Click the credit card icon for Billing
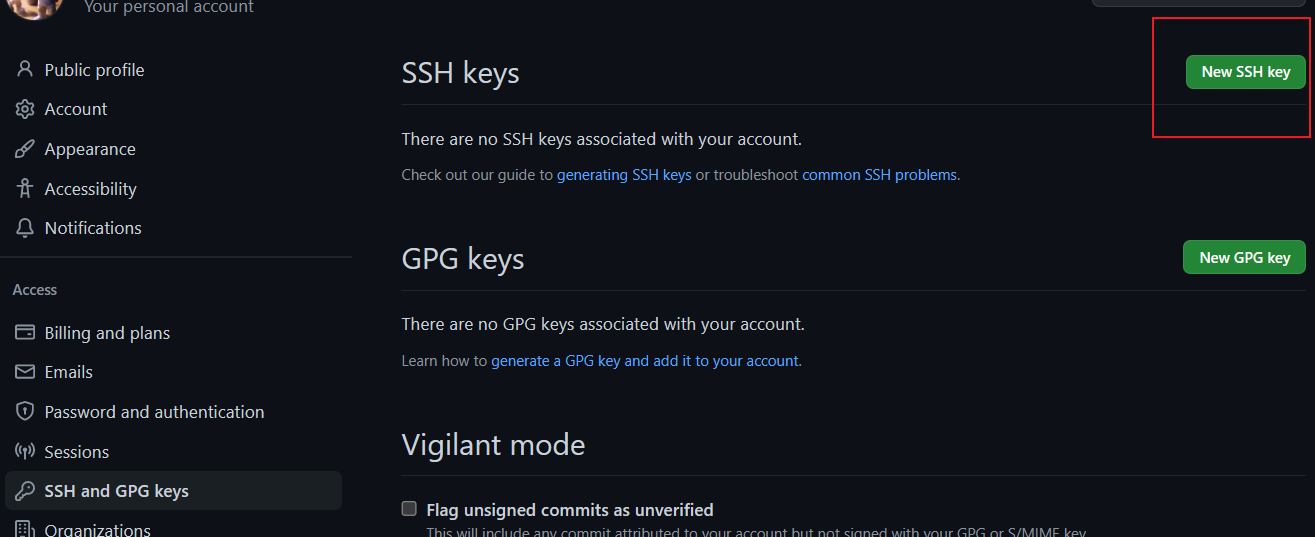 coord(25,333)
